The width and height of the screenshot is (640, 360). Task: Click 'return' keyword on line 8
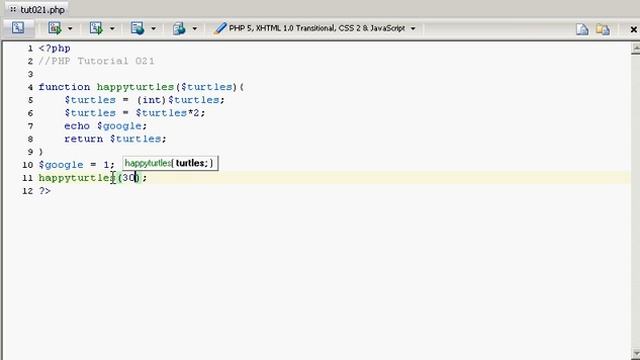pyautogui.click(x=83, y=139)
